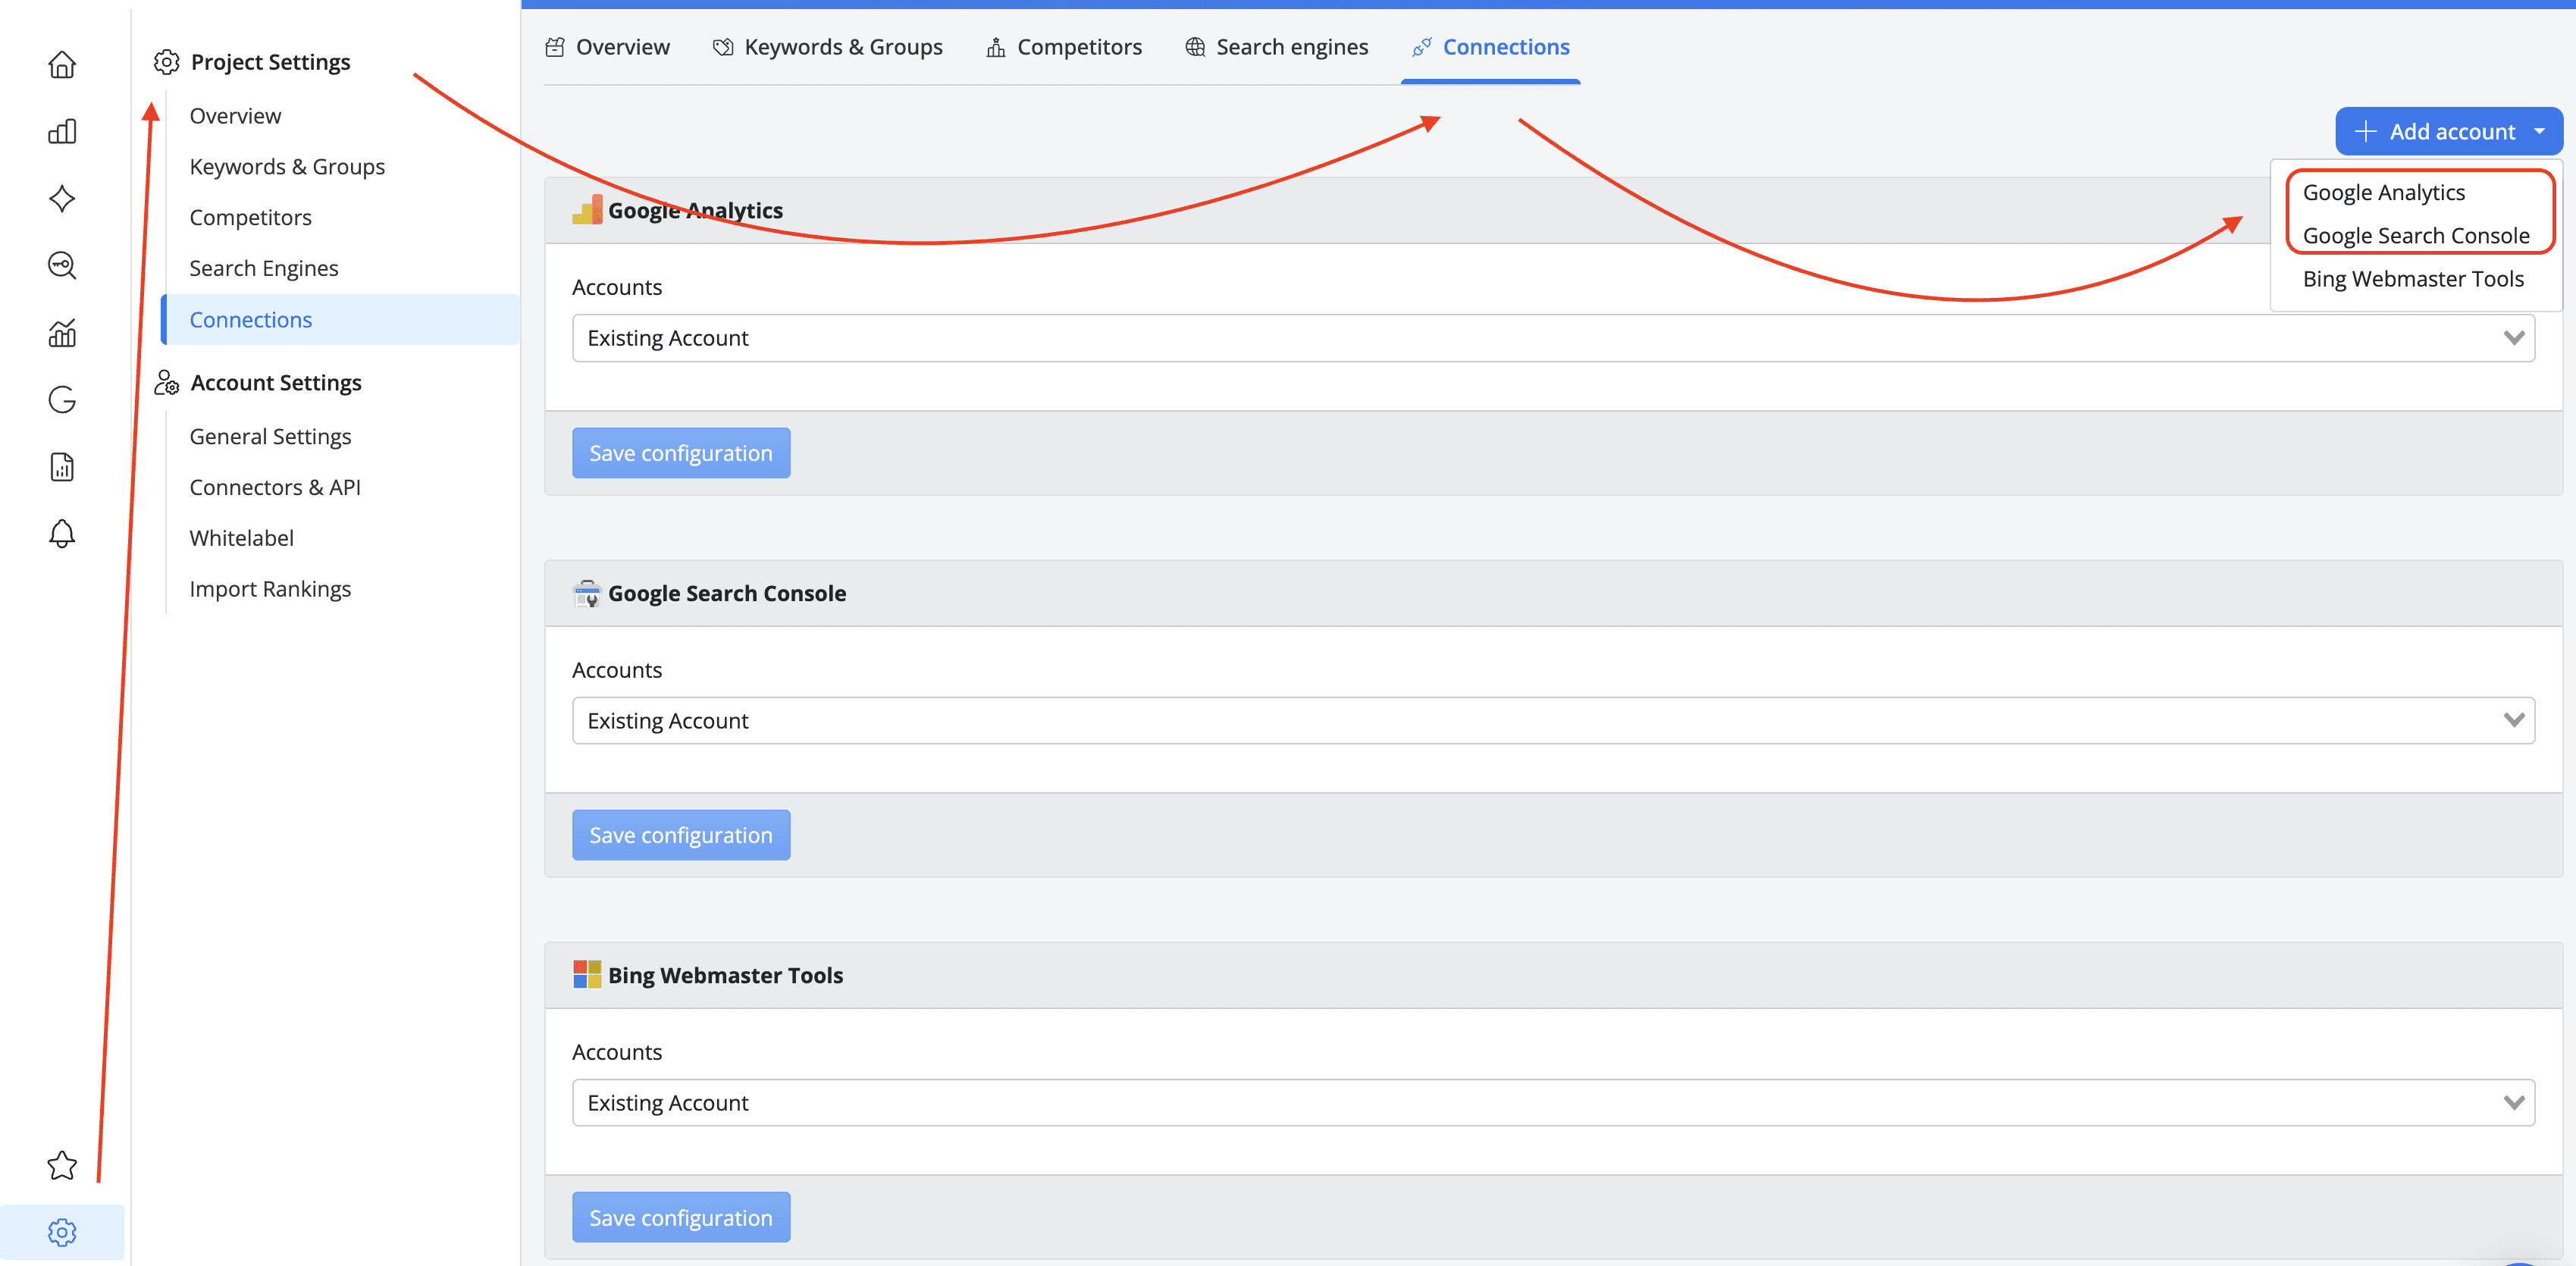This screenshot has height=1266, width=2576.
Task: Open Overview in Project Settings sidebar
Action: pyautogui.click(x=235, y=116)
